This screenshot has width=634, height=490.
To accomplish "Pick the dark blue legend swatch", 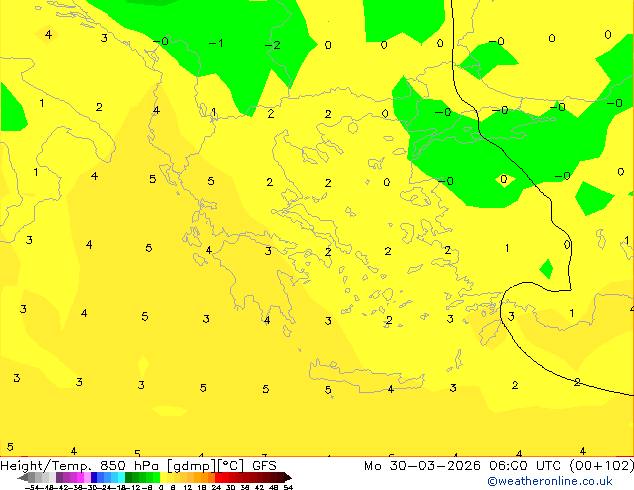I will point(94,477).
